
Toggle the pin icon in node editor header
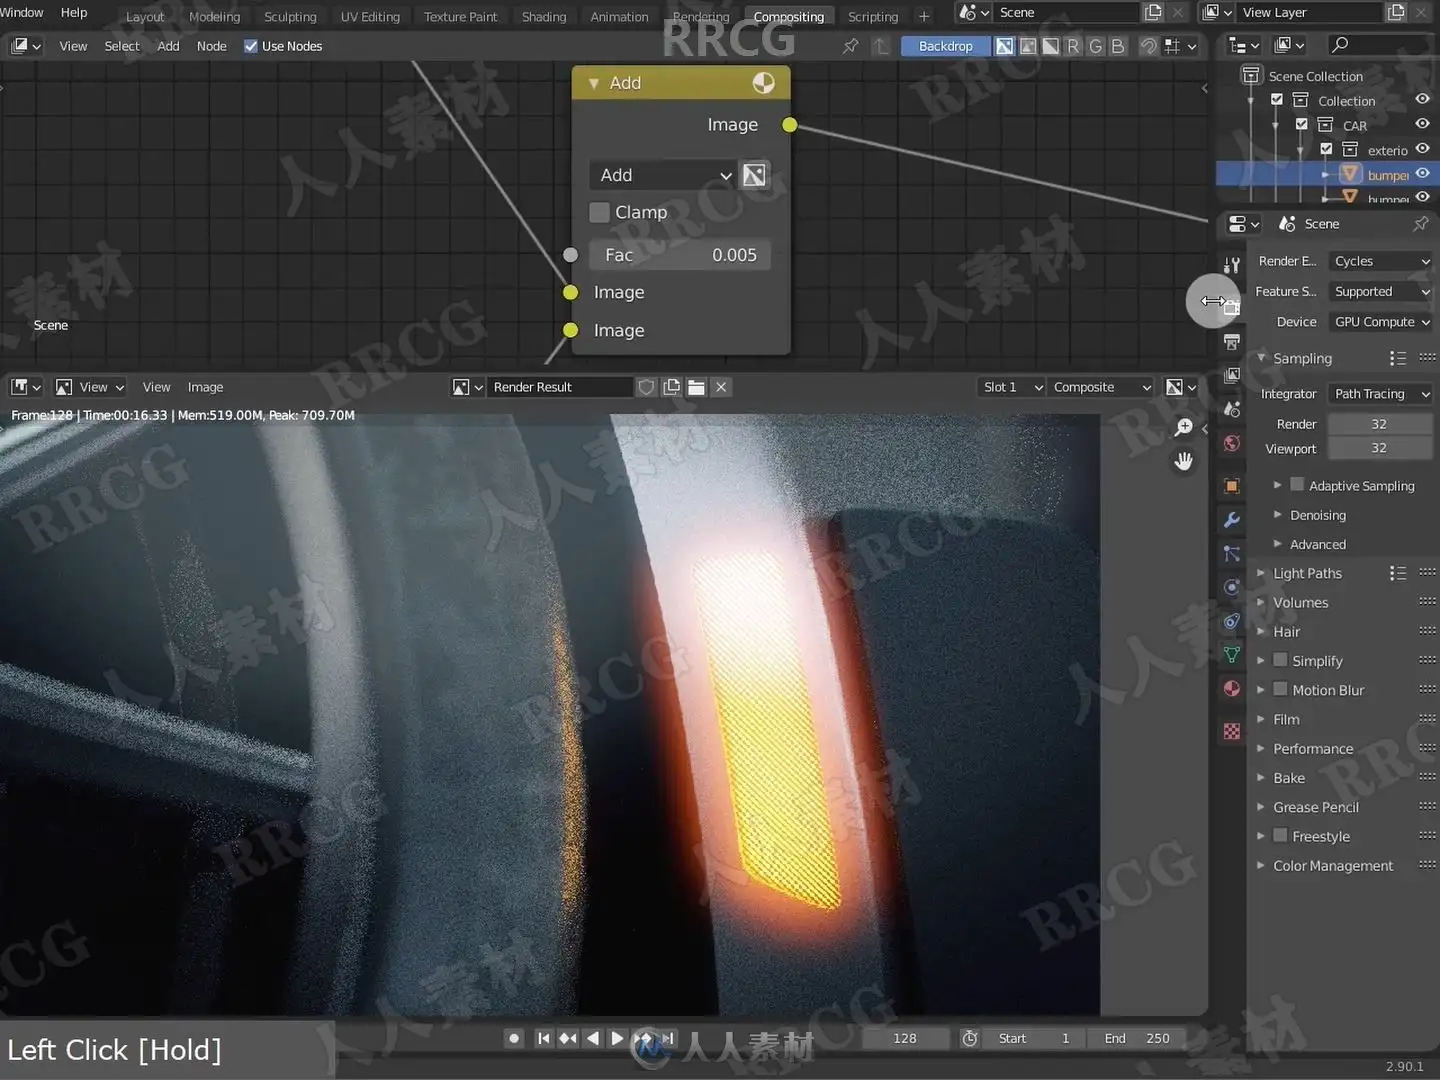point(851,46)
